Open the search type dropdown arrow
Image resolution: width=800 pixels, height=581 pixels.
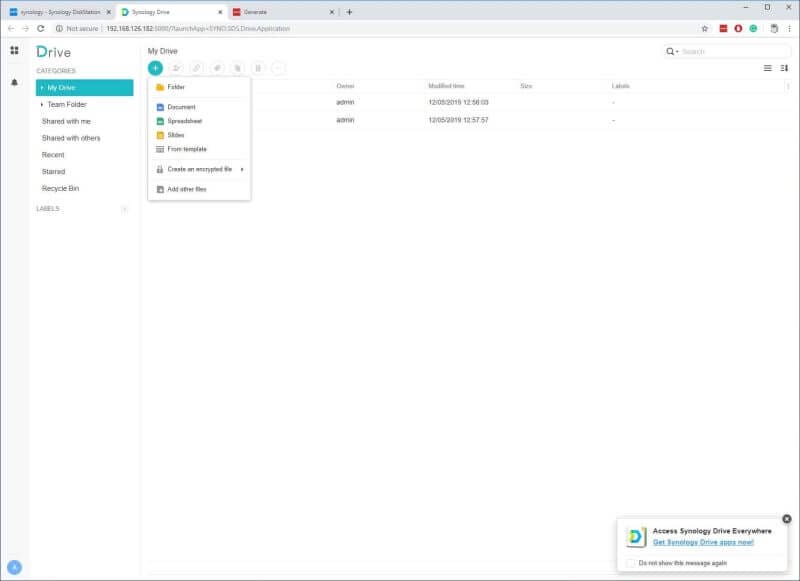pyautogui.click(x=679, y=49)
